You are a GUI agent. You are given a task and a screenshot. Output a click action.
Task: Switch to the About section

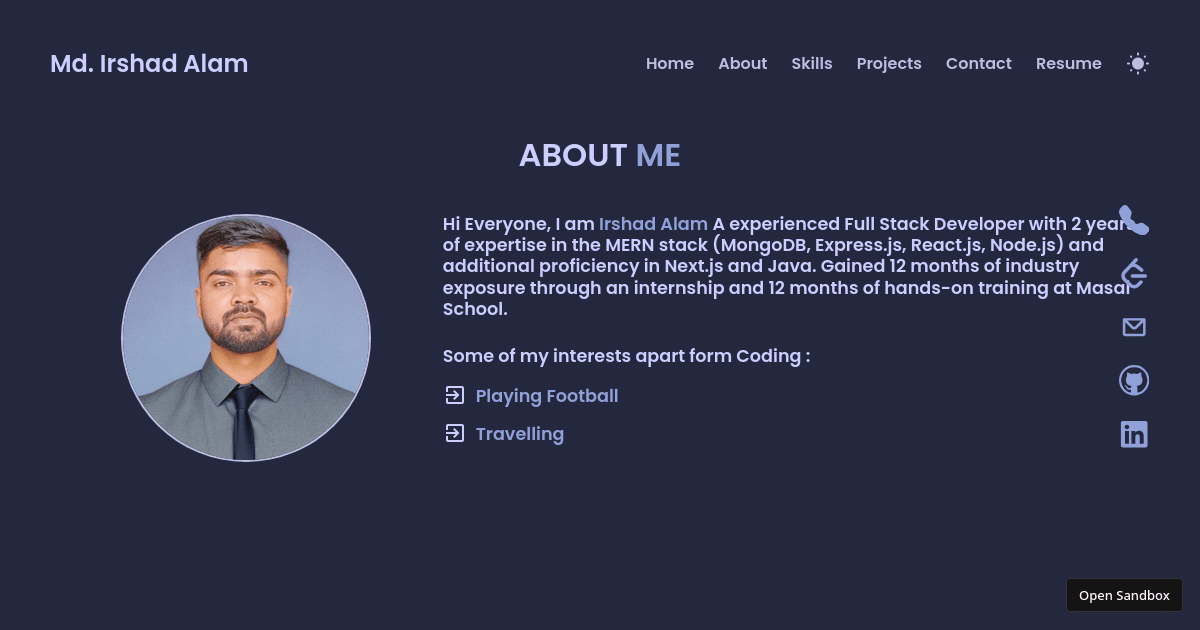743,63
